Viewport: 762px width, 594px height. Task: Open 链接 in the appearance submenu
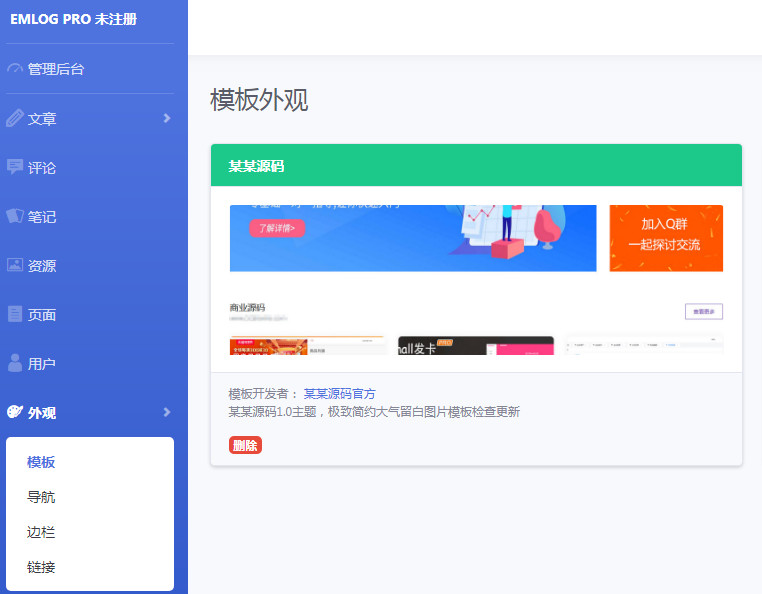[41, 567]
